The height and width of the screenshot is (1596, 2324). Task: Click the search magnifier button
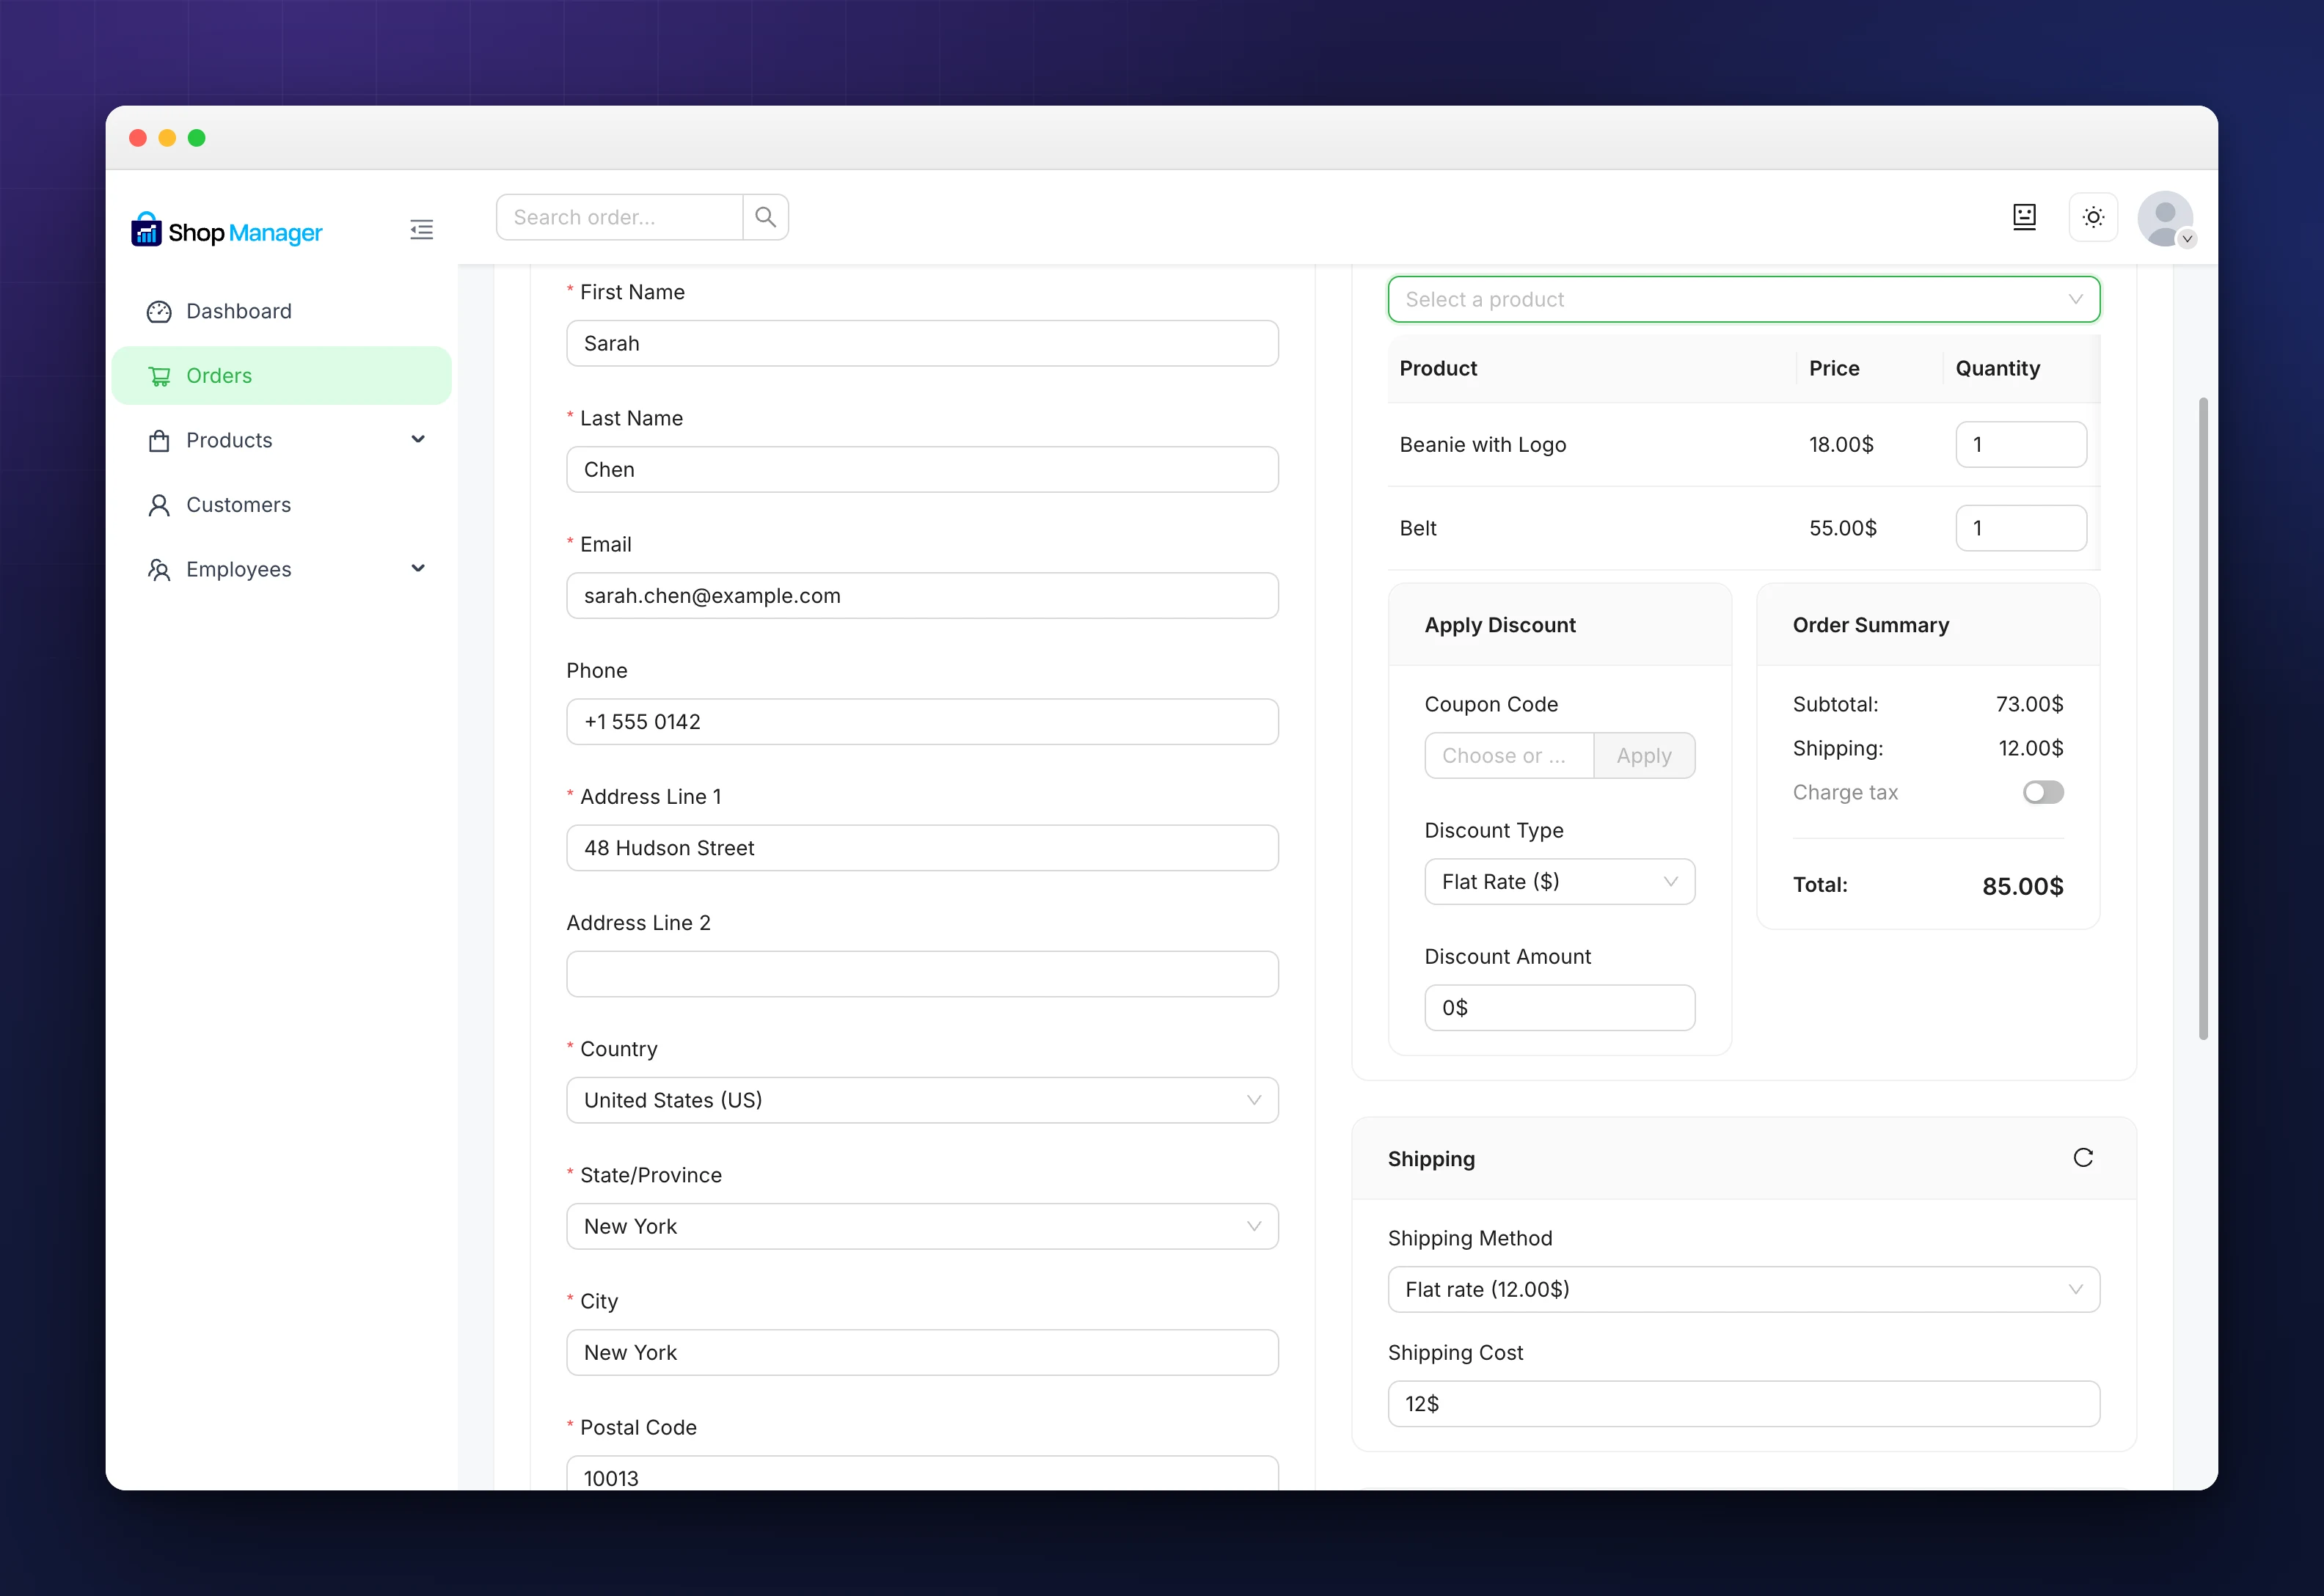(766, 217)
